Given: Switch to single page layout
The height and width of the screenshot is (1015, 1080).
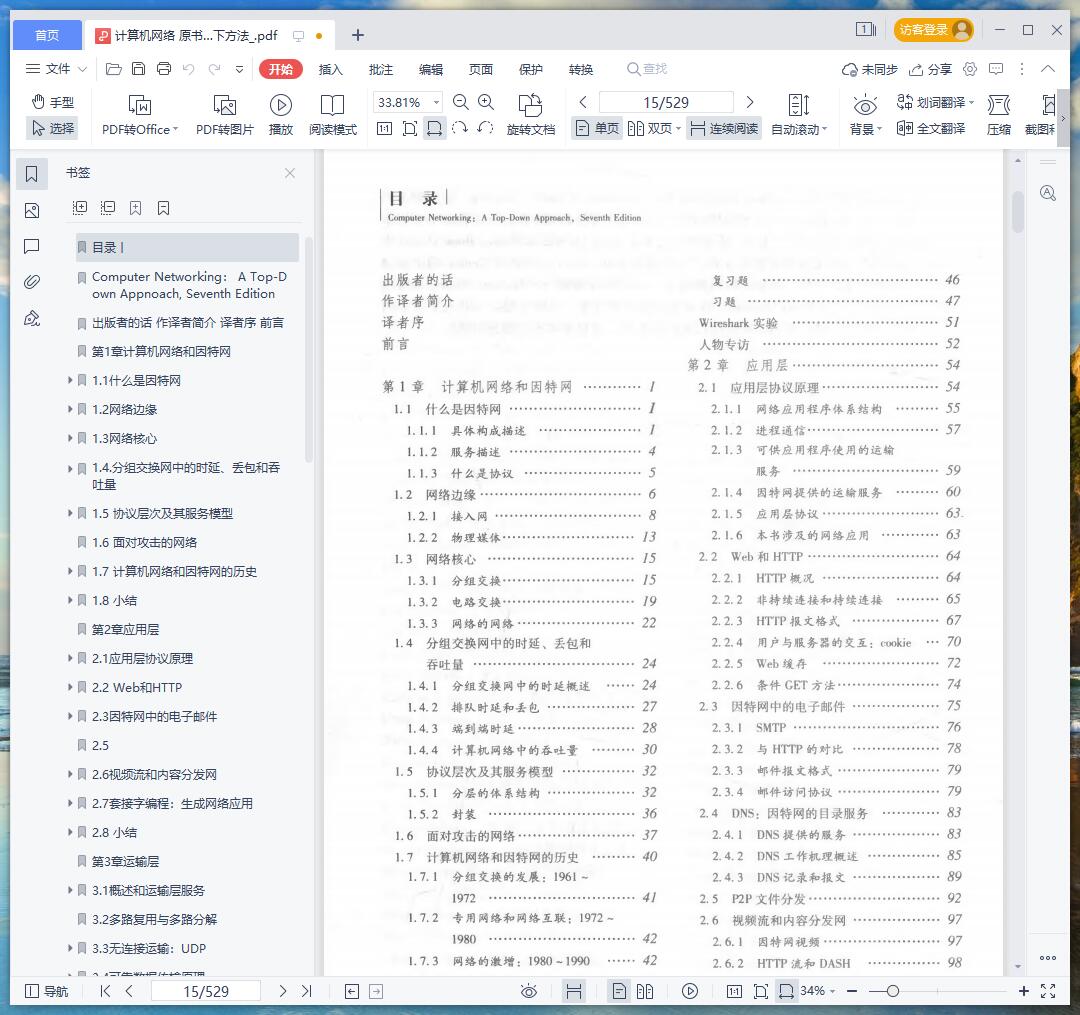Looking at the screenshot, I should (x=597, y=129).
